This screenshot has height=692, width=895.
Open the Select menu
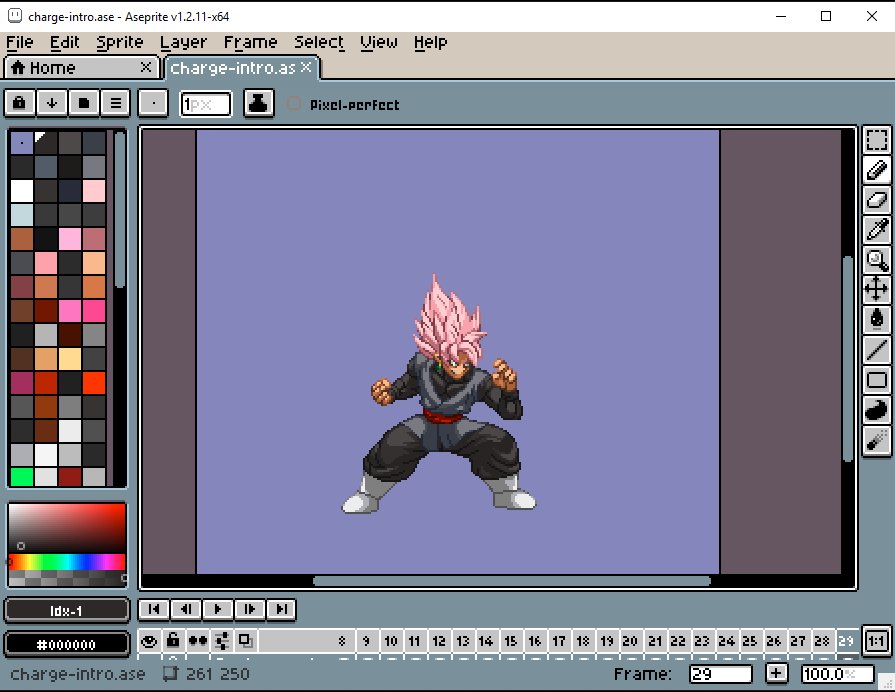[x=319, y=42]
